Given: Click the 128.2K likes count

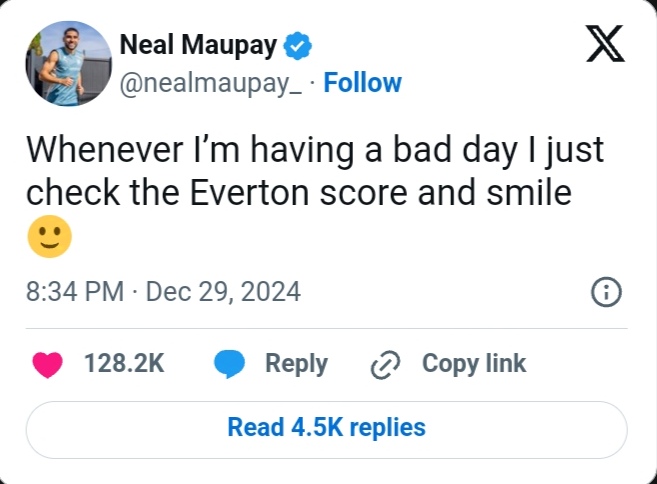Looking at the screenshot, I should tap(124, 364).
